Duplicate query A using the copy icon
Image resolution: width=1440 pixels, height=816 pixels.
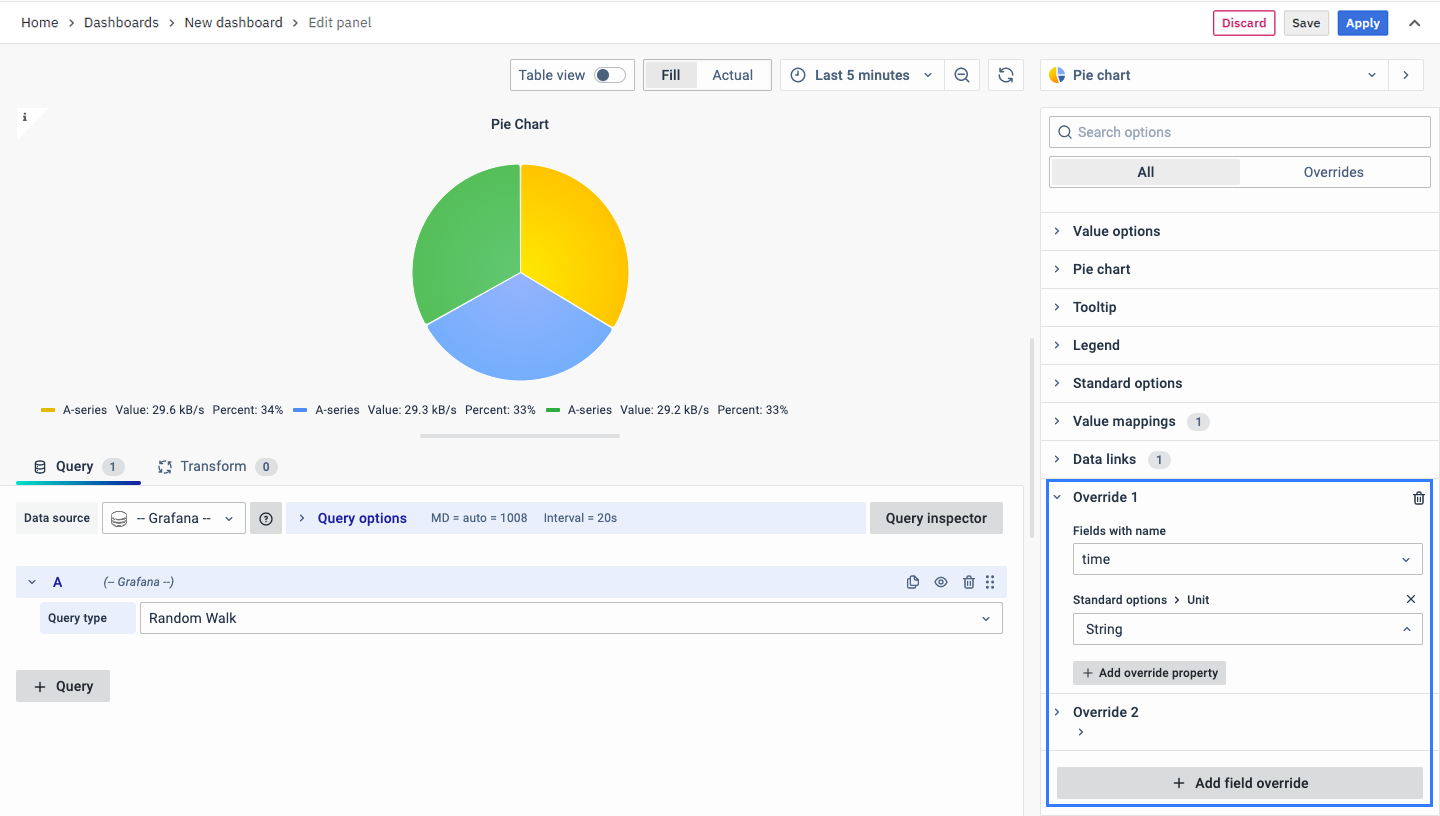[912, 582]
